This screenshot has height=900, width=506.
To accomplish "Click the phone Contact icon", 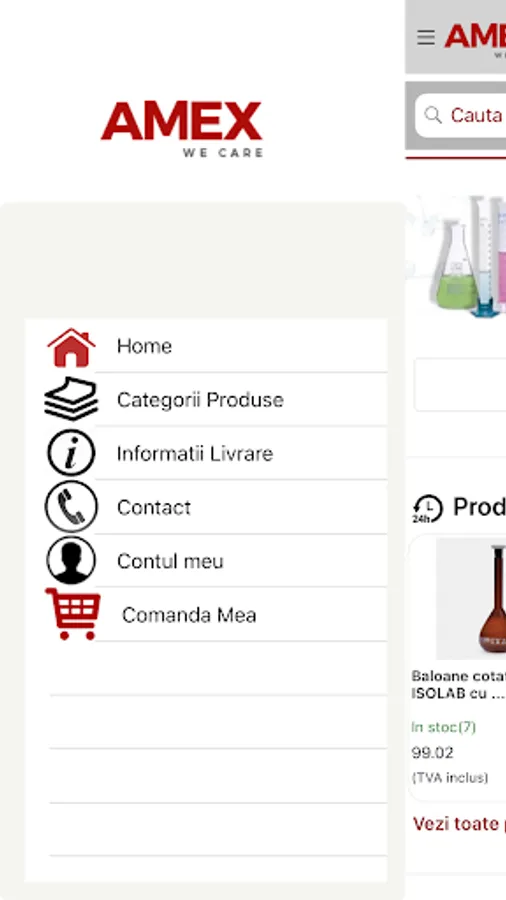I will tap(71, 507).
